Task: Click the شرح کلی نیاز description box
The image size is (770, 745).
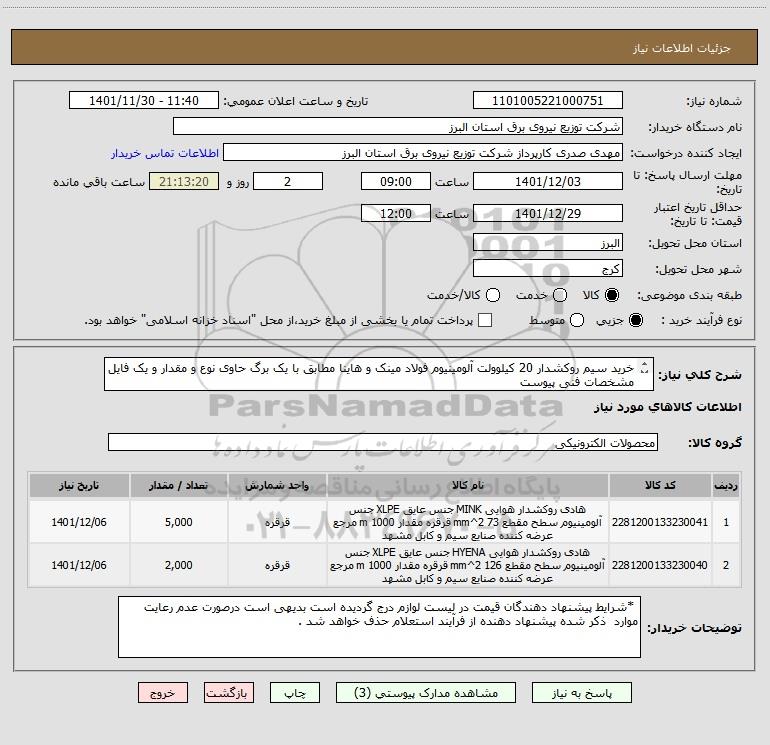Action: [x=379, y=374]
